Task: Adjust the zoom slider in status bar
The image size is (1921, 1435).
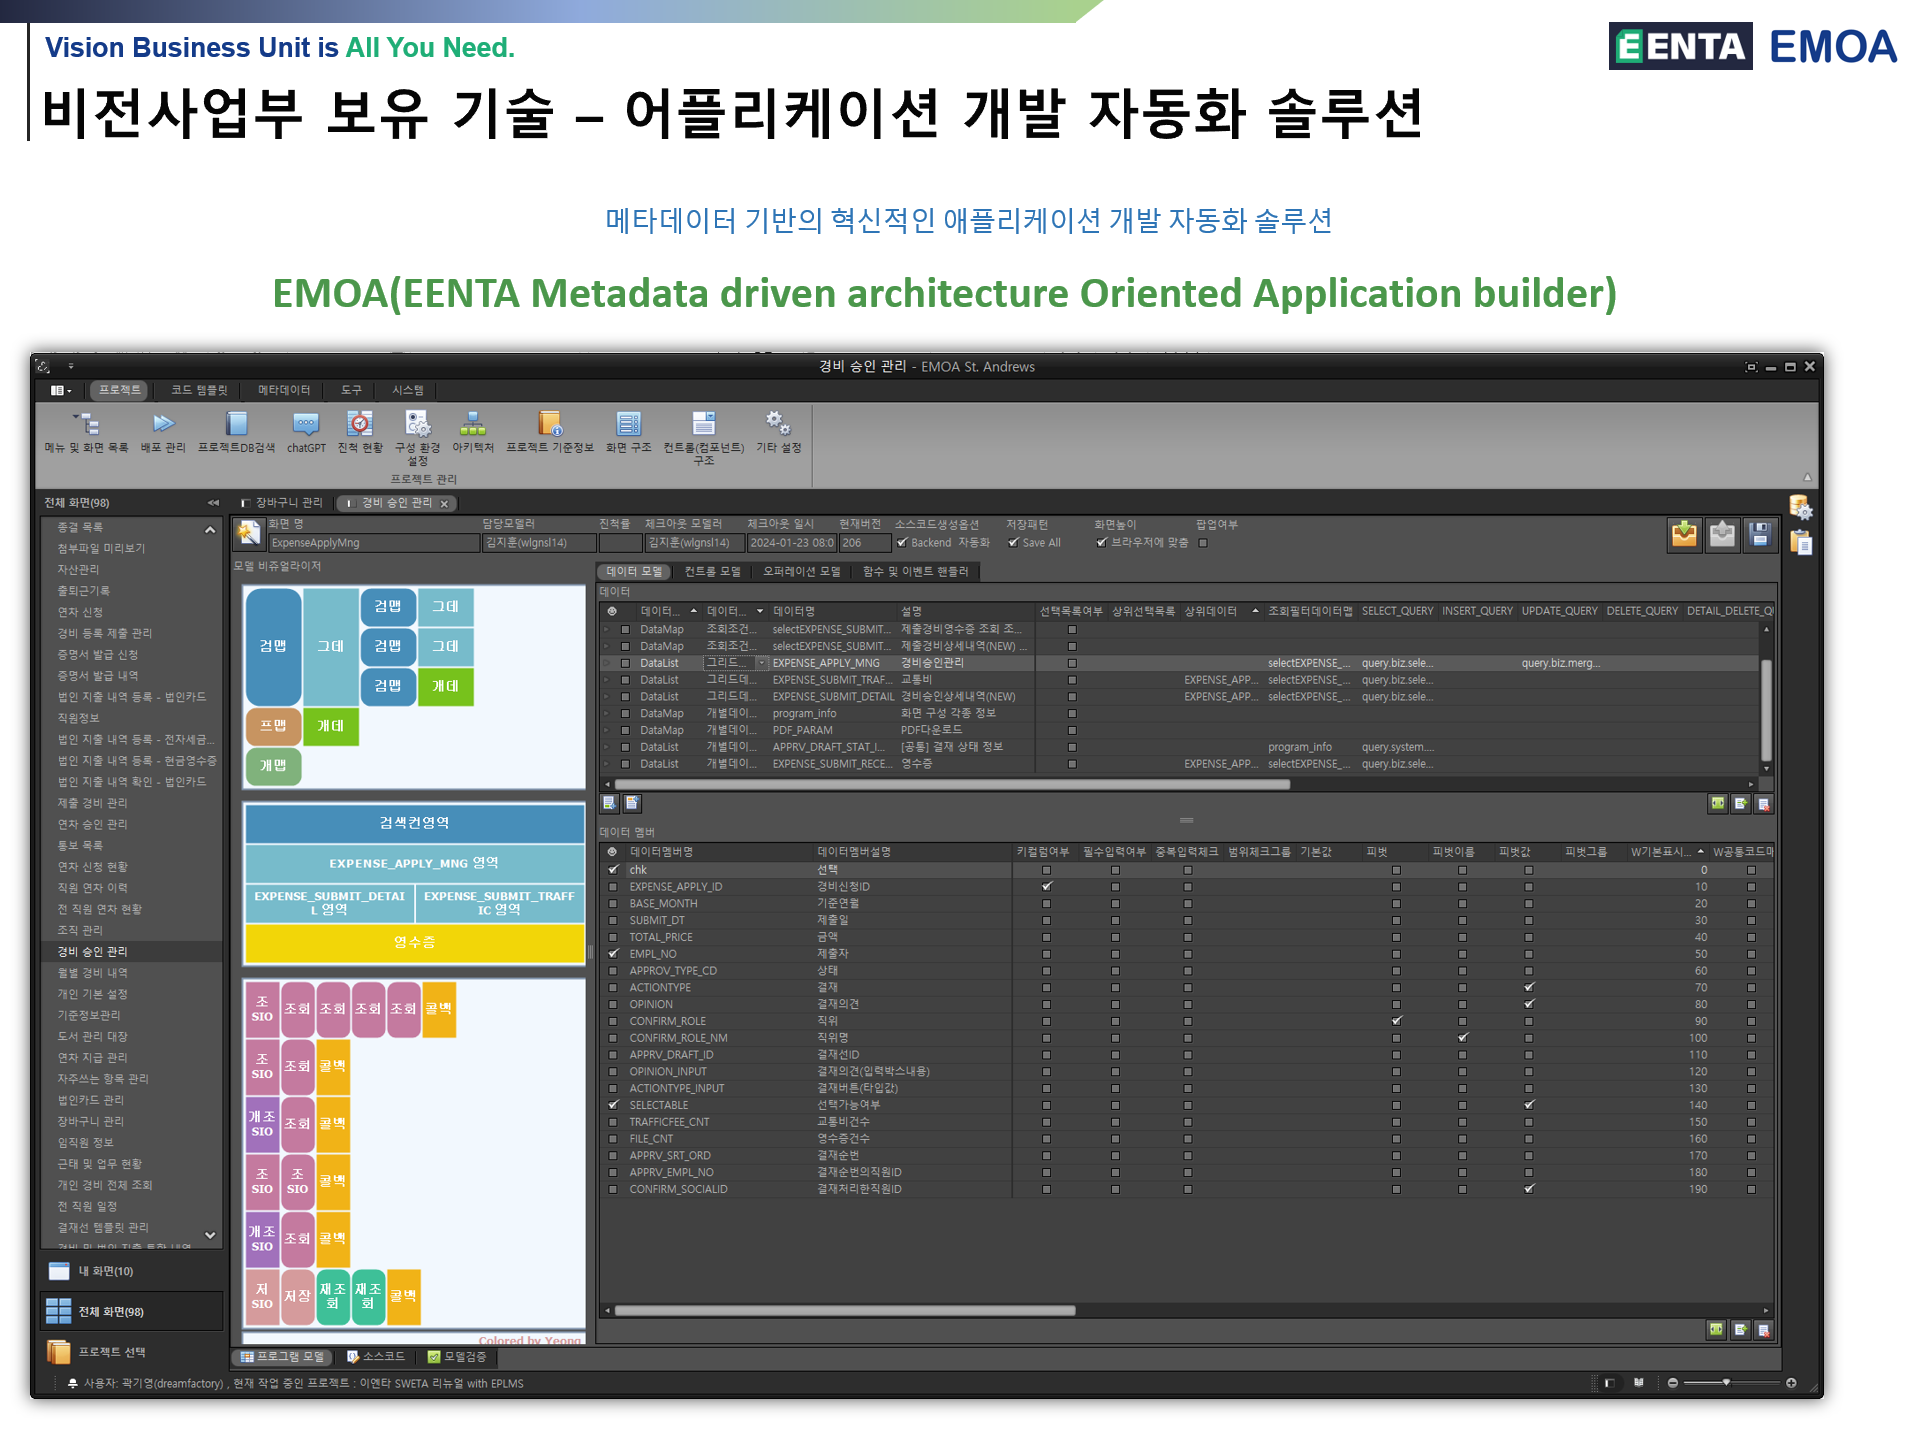Action: pyautogui.click(x=1725, y=1383)
